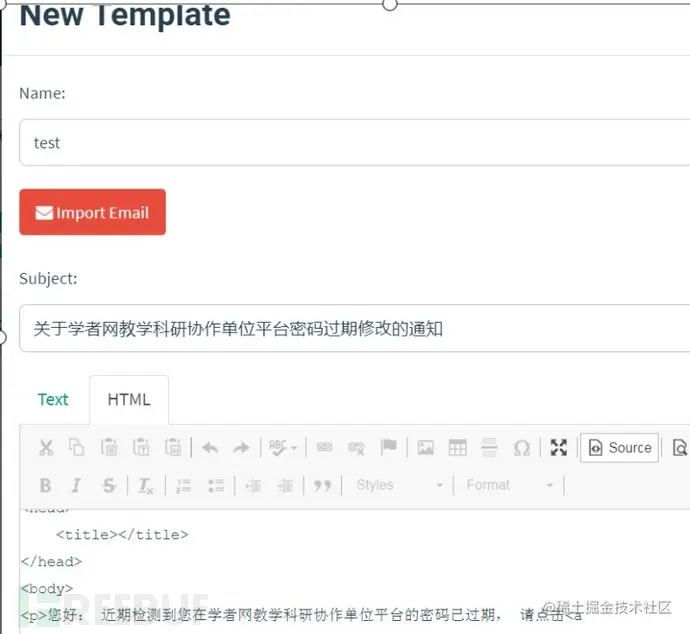Click the Paste from Word icon
The height and width of the screenshot is (634, 690).
[x=173, y=447]
